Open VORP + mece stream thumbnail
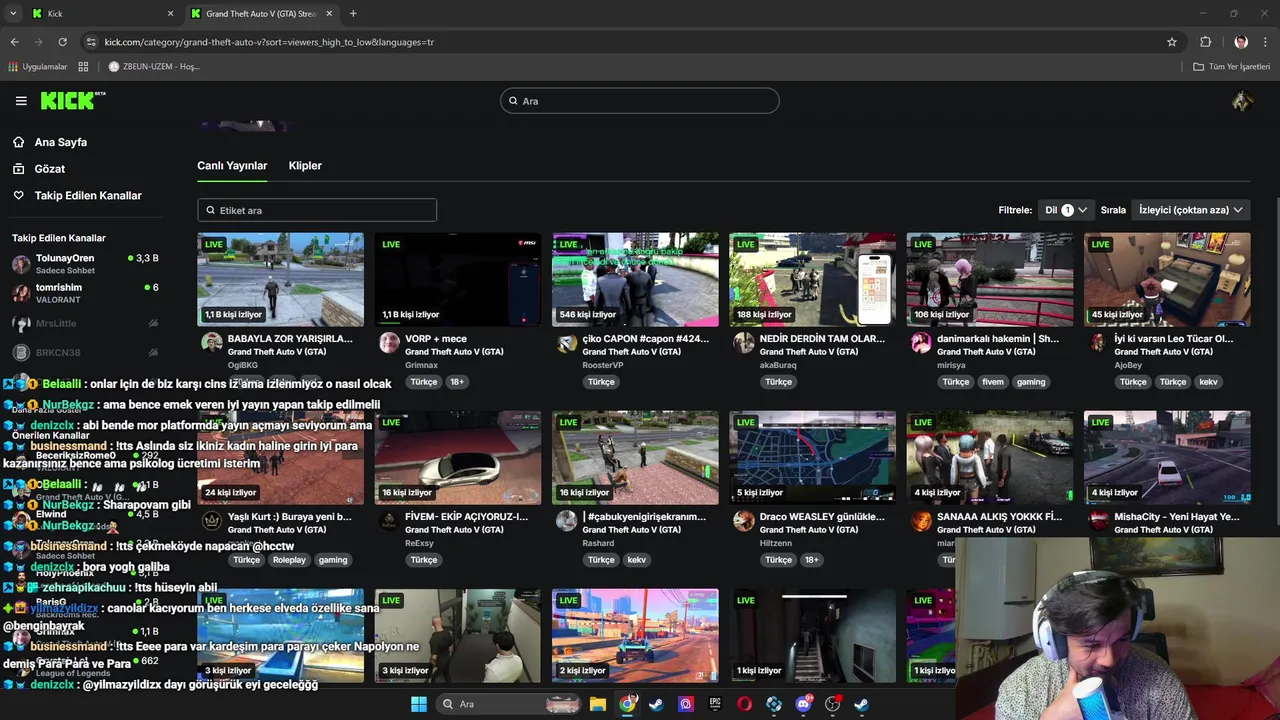1280x720 pixels. (457, 279)
